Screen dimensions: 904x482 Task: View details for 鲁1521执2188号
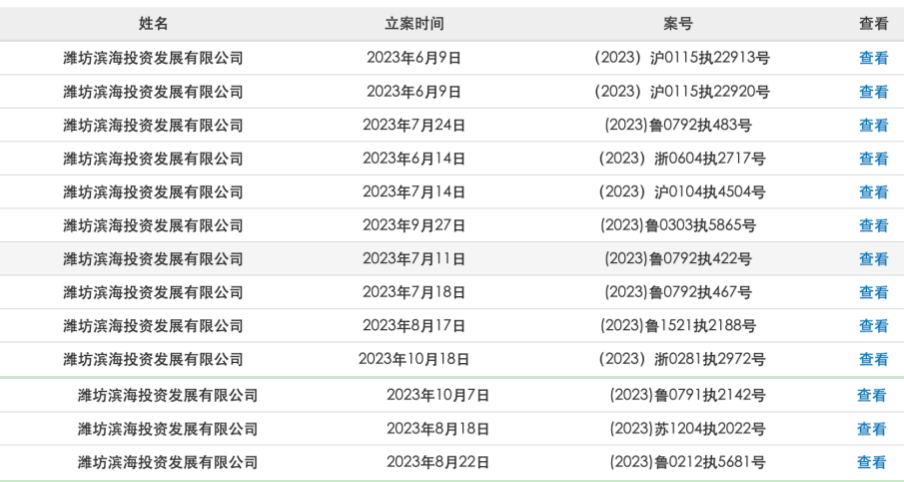coord(873,326)
